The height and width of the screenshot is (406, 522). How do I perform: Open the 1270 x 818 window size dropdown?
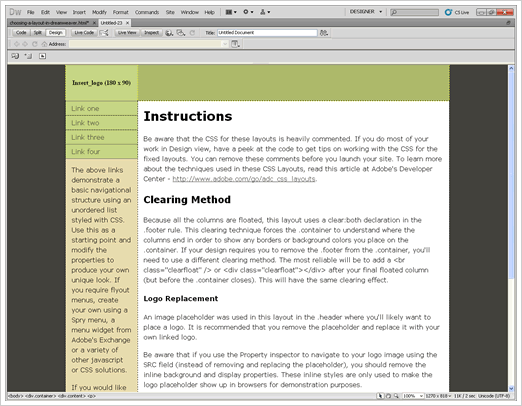438,396
